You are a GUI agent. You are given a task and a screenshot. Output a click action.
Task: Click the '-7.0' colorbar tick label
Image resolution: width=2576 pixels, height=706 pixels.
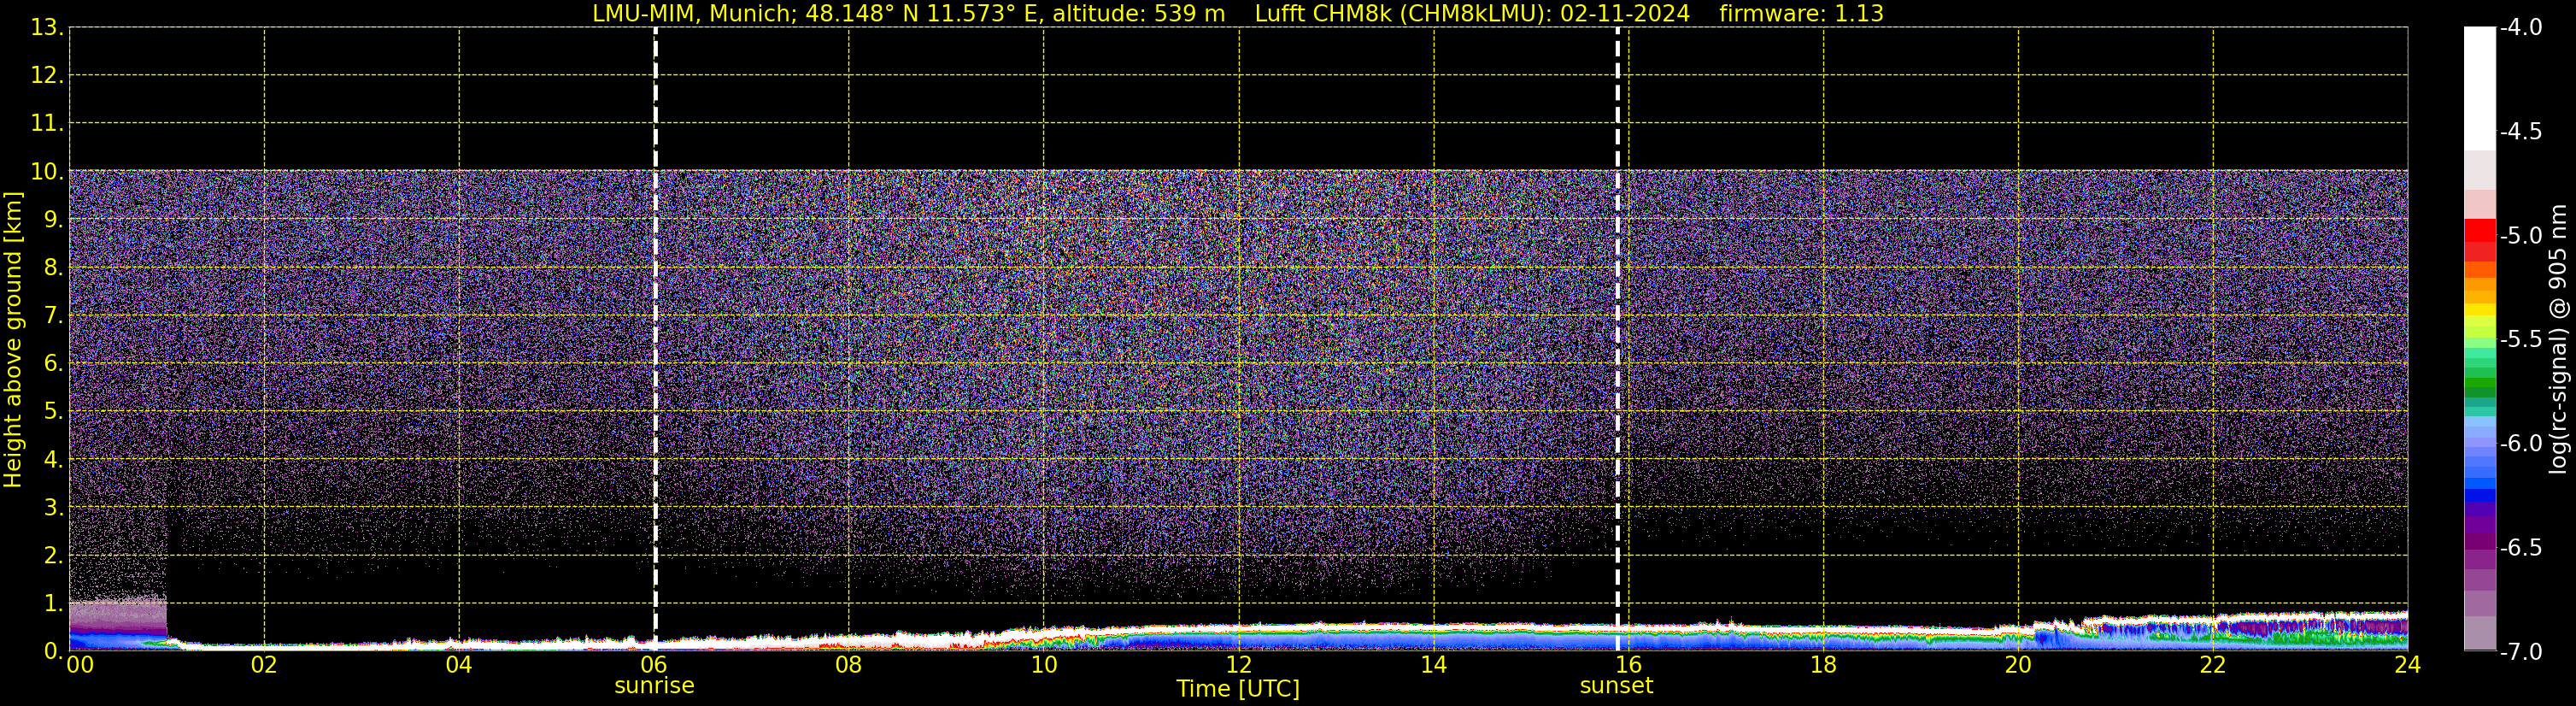click(x=2521, y=652)
